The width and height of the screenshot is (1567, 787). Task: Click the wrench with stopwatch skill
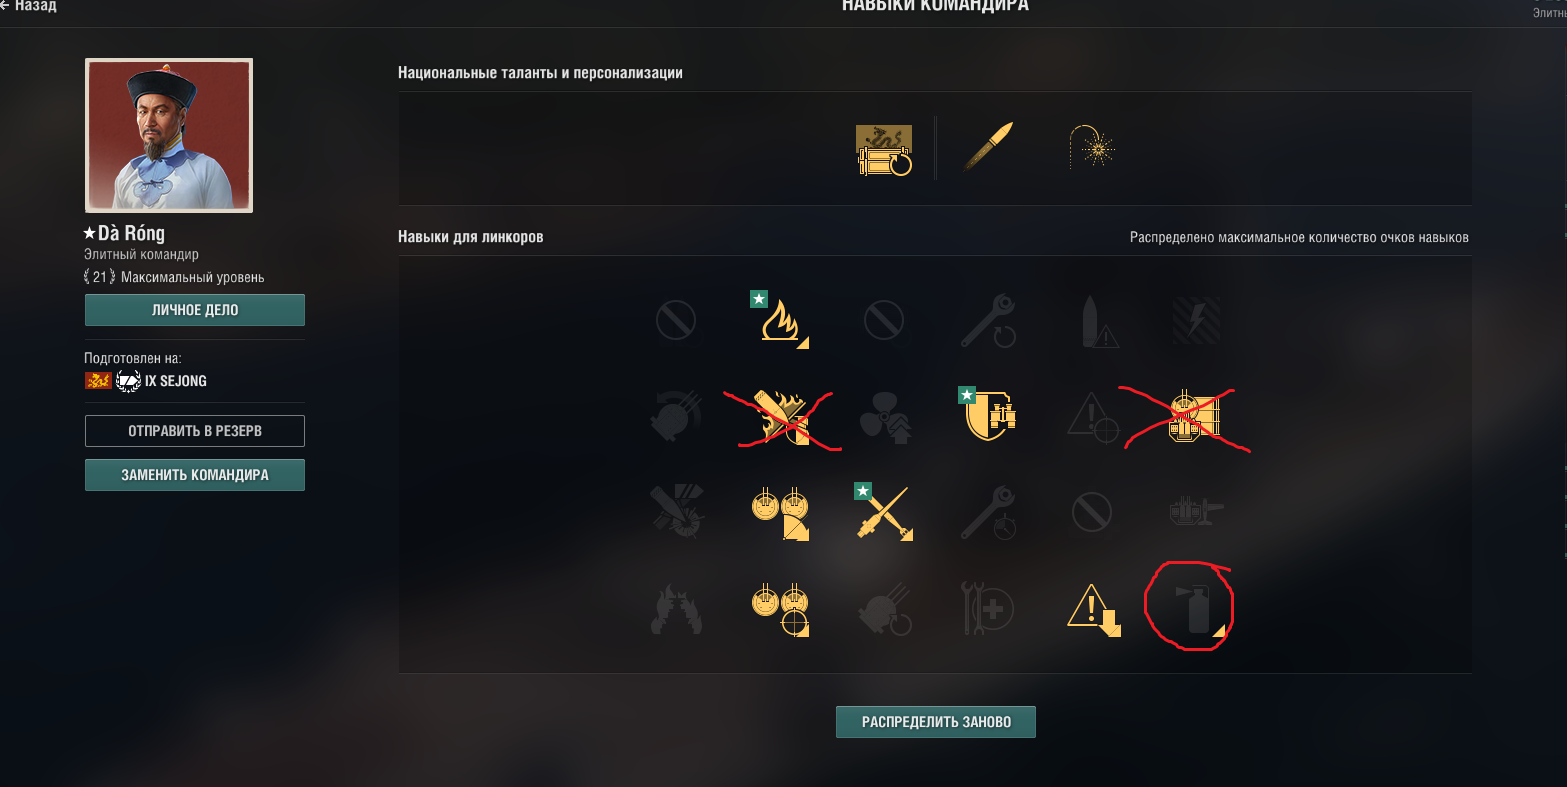click(x=988, y=512)
